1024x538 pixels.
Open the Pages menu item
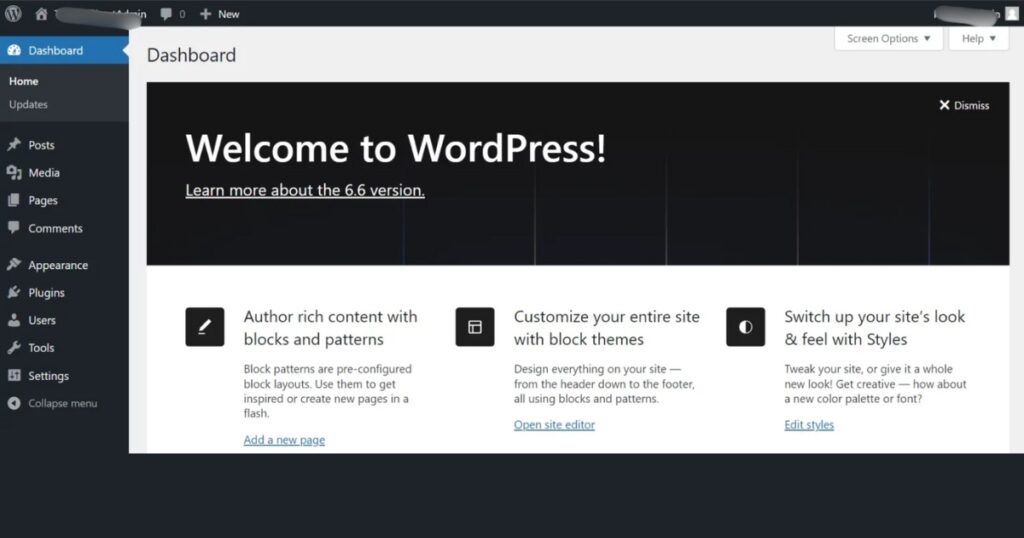(x=42, y=201)
